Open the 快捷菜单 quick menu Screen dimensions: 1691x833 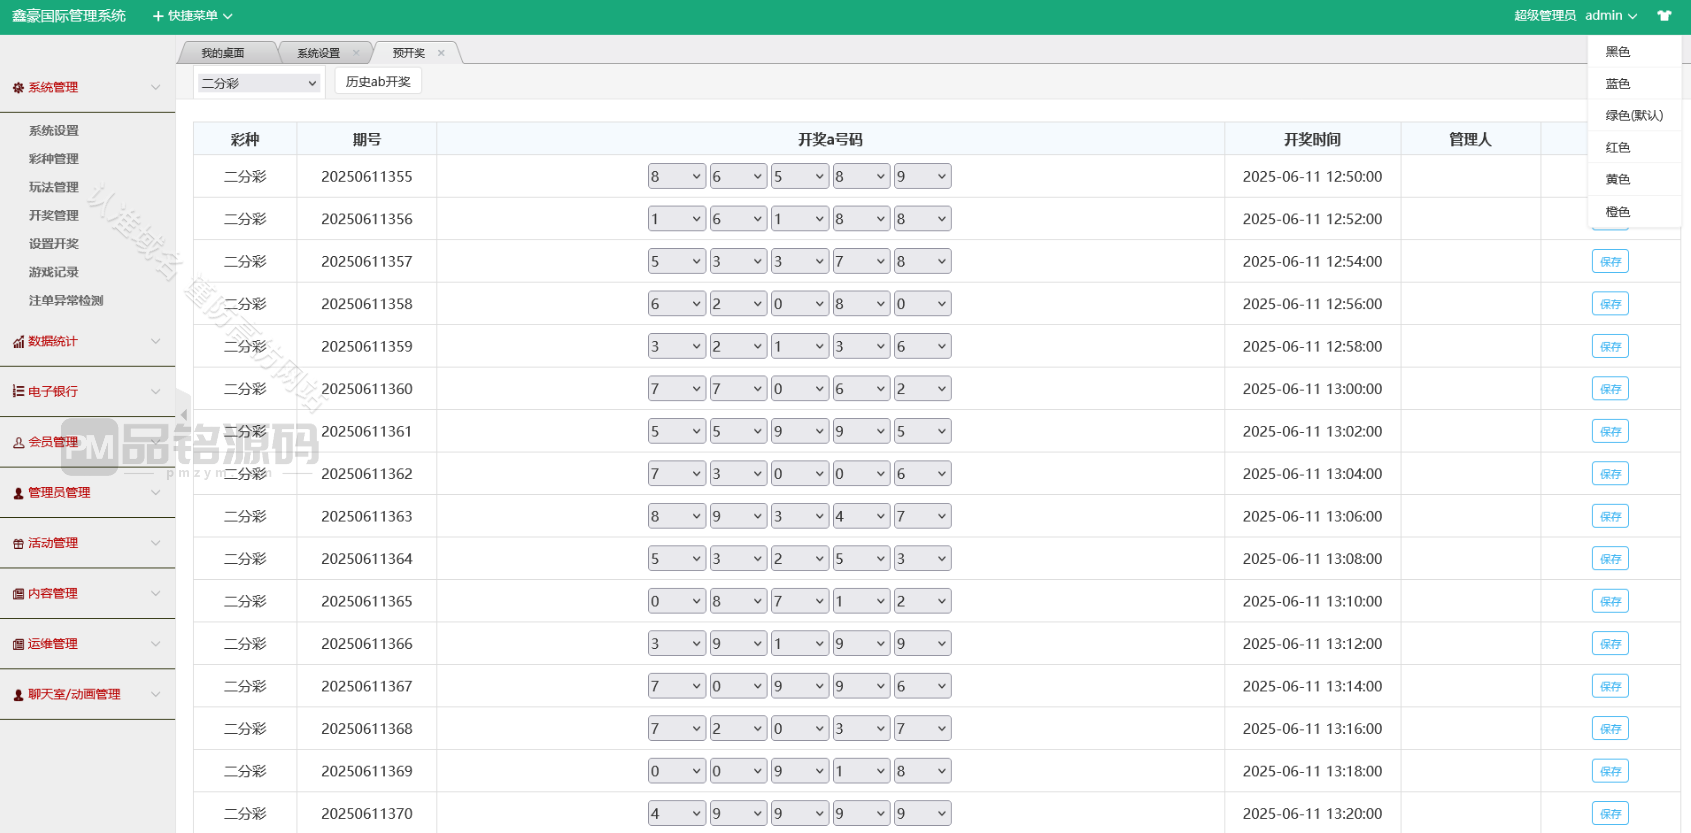192,16
